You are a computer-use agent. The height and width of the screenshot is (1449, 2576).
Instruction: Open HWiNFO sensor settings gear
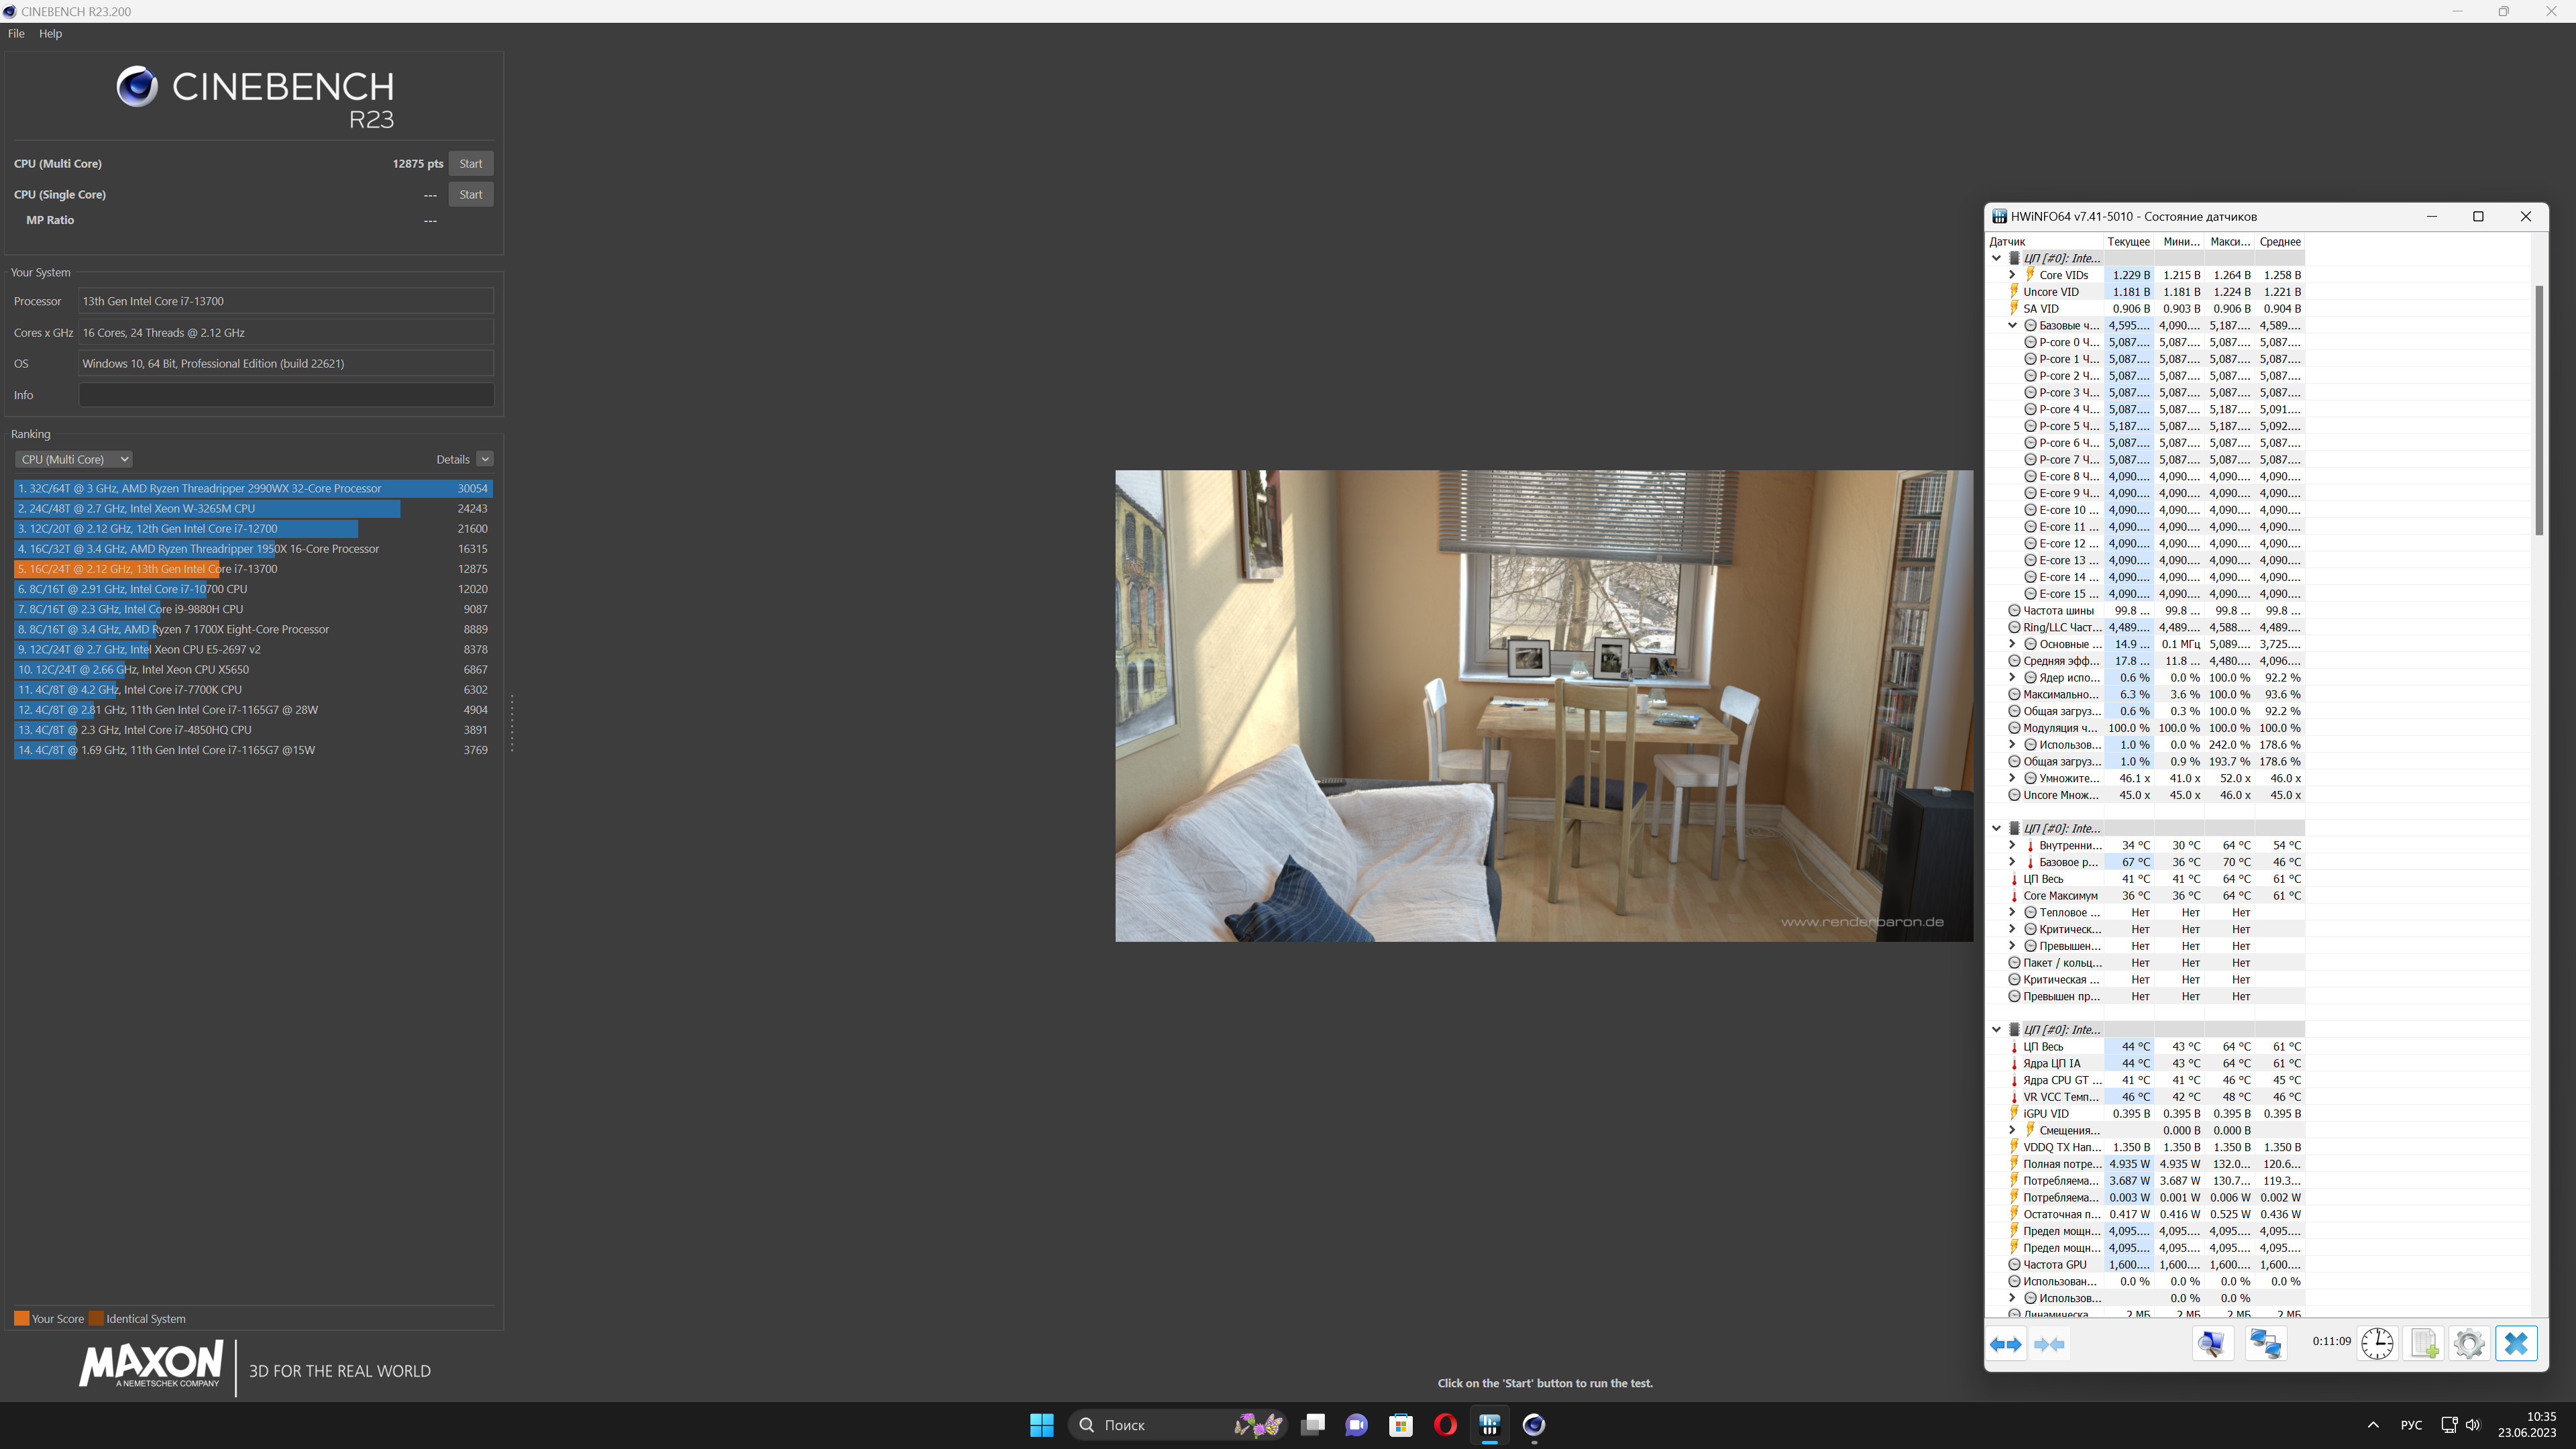(2469, 1344)
